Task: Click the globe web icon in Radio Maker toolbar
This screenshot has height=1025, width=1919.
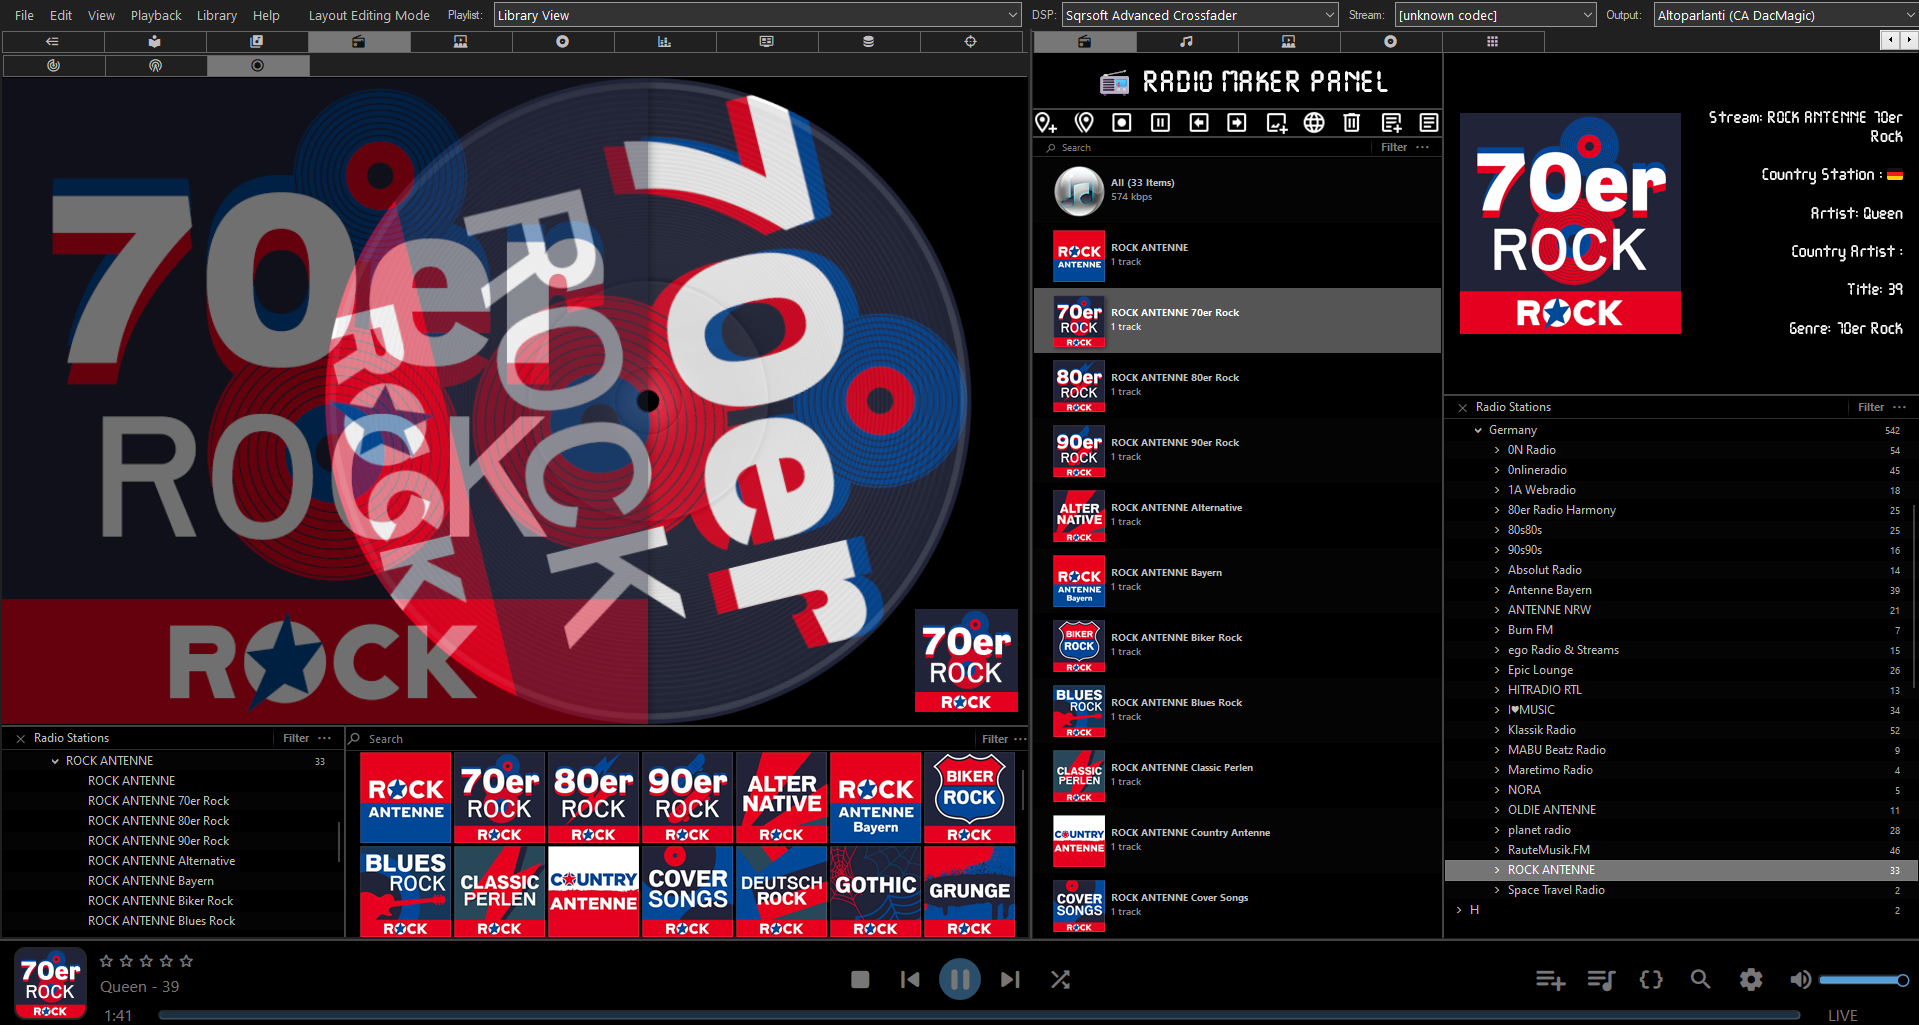Action: [x=1314, y=122]
